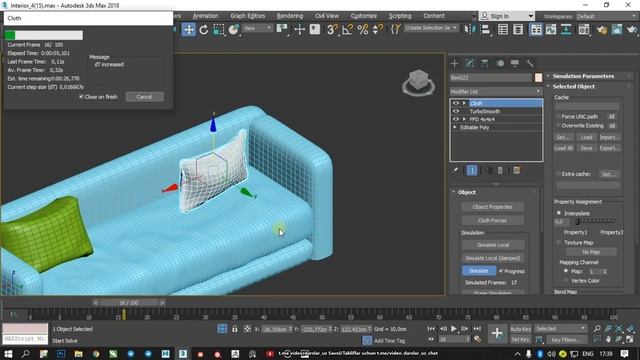Open the Customize menu

tap(364, 16)
